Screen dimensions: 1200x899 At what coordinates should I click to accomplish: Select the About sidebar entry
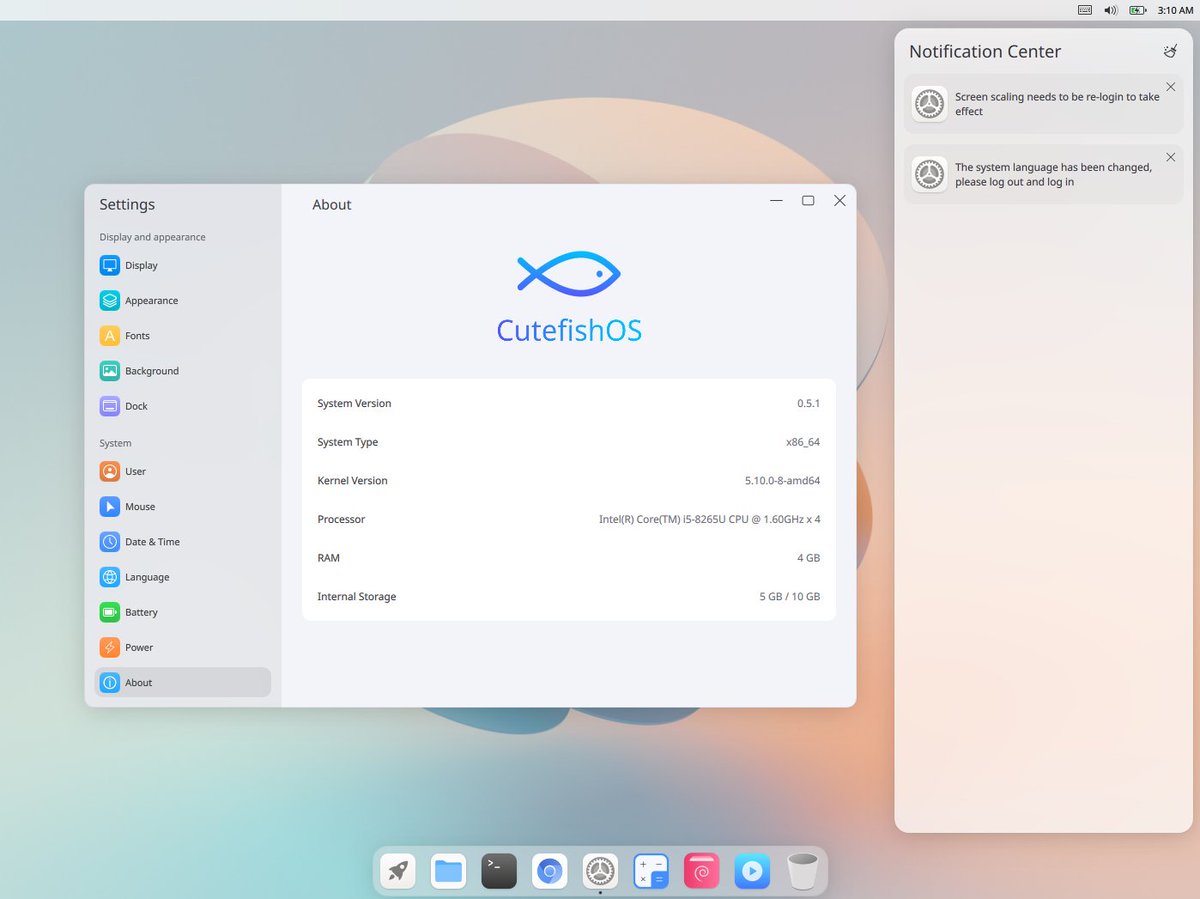click(183, 683)
